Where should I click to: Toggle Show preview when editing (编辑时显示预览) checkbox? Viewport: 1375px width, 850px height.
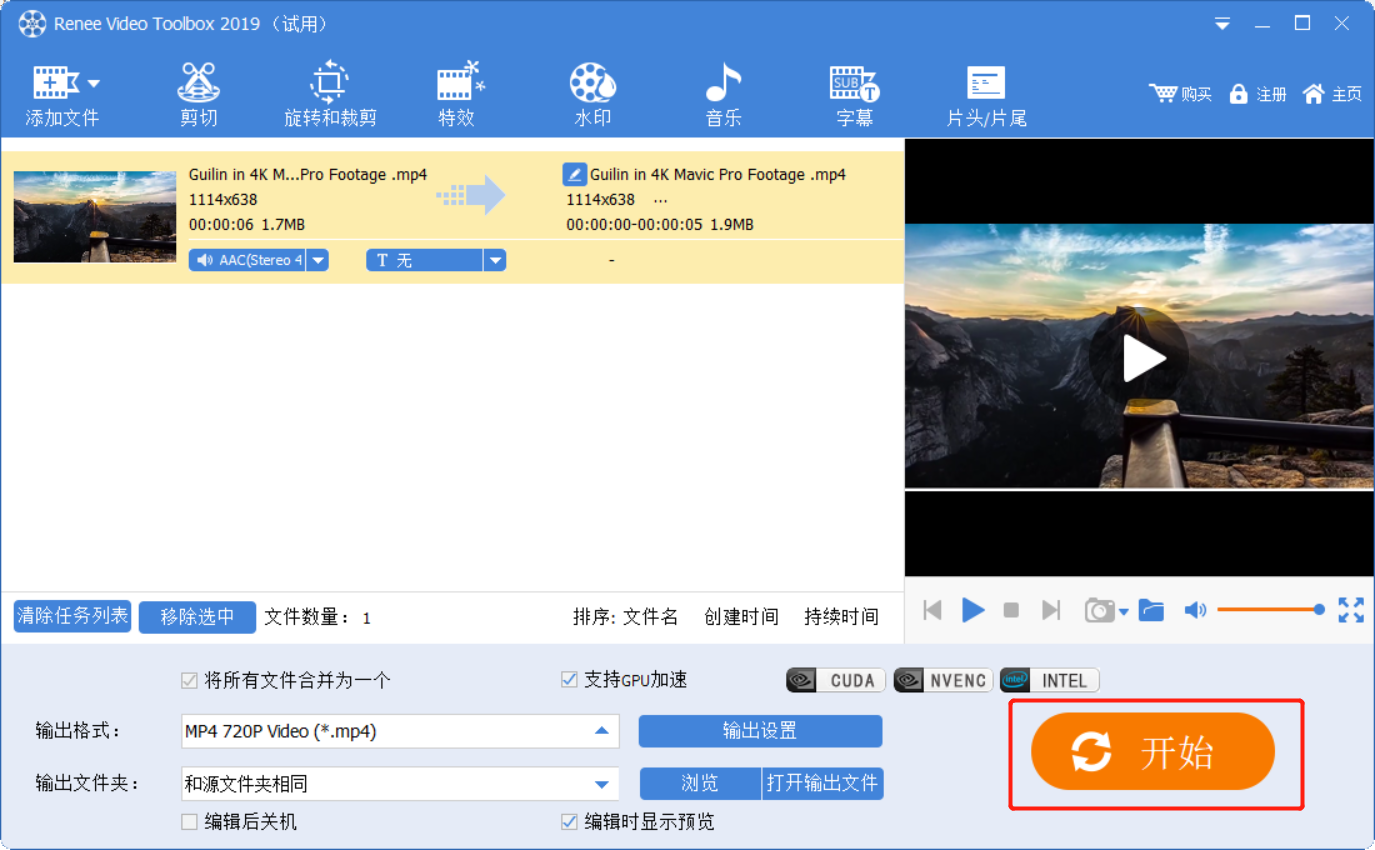pos(569,822)
